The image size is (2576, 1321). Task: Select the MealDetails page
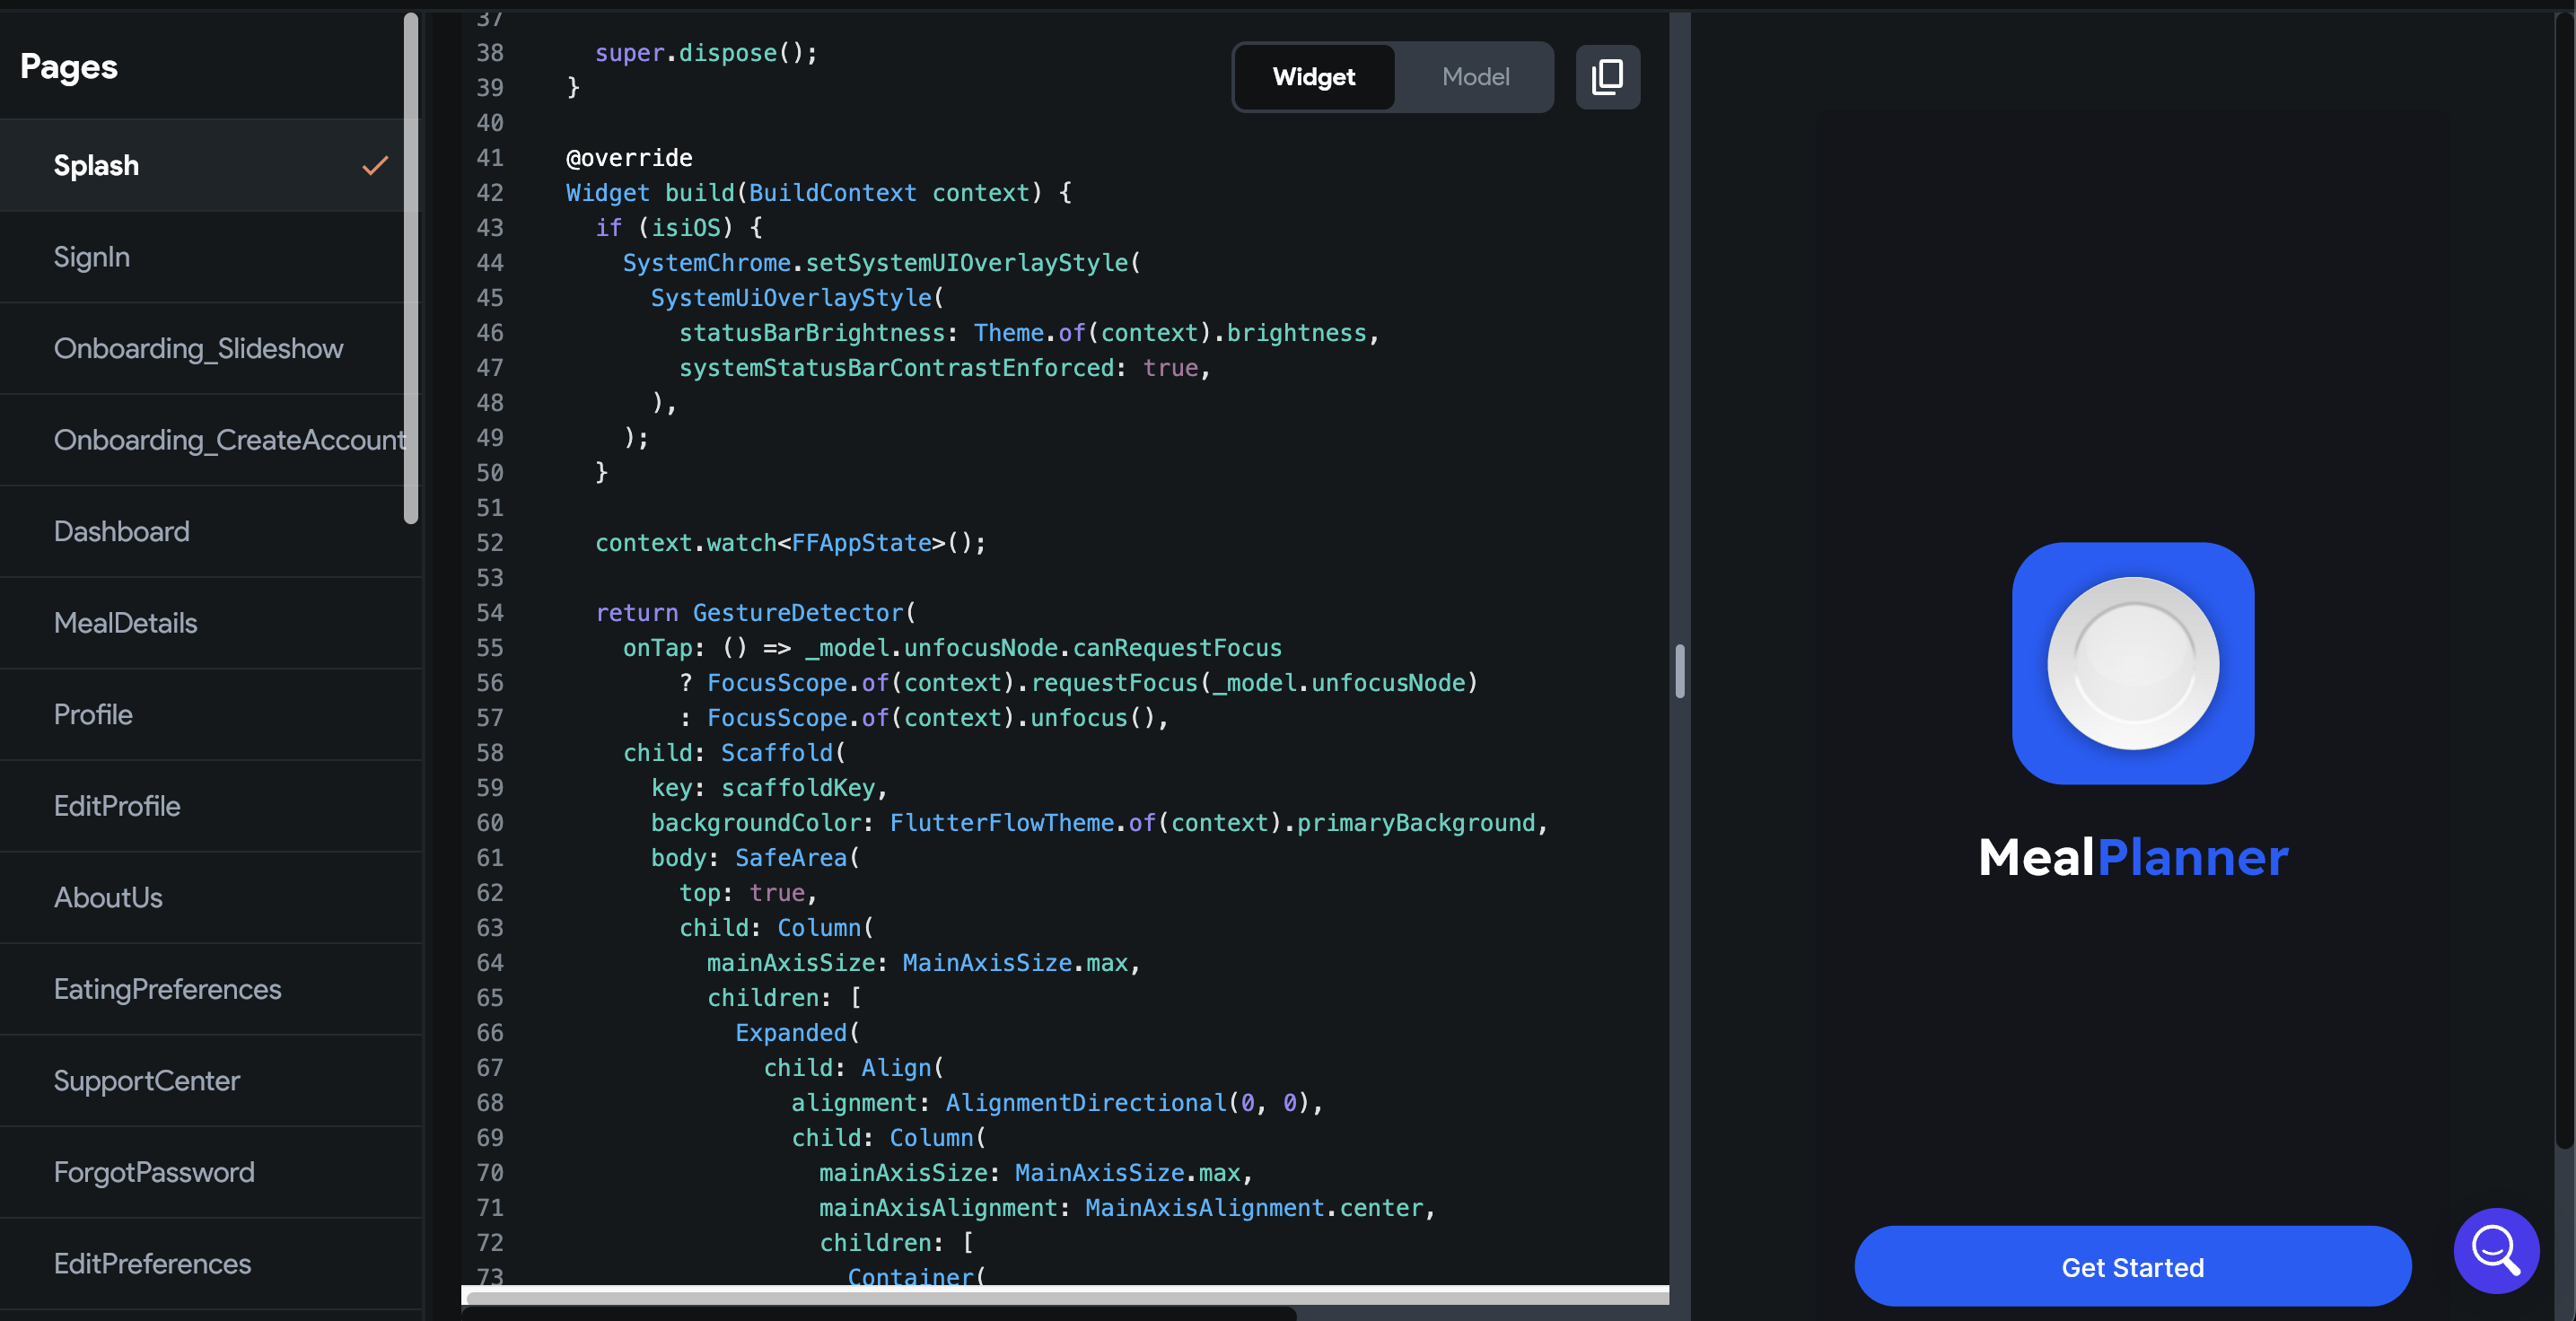point(125,623)
